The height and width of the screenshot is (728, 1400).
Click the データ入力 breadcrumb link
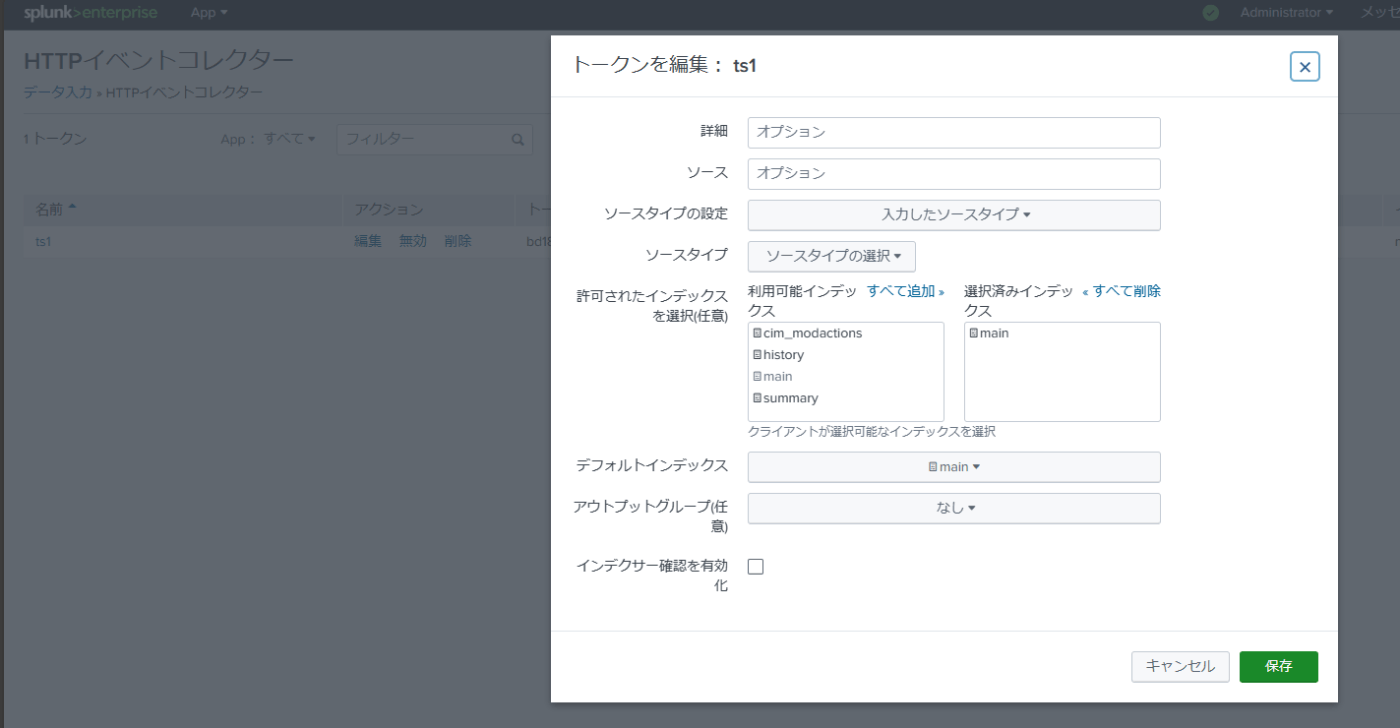coord(58,93)
